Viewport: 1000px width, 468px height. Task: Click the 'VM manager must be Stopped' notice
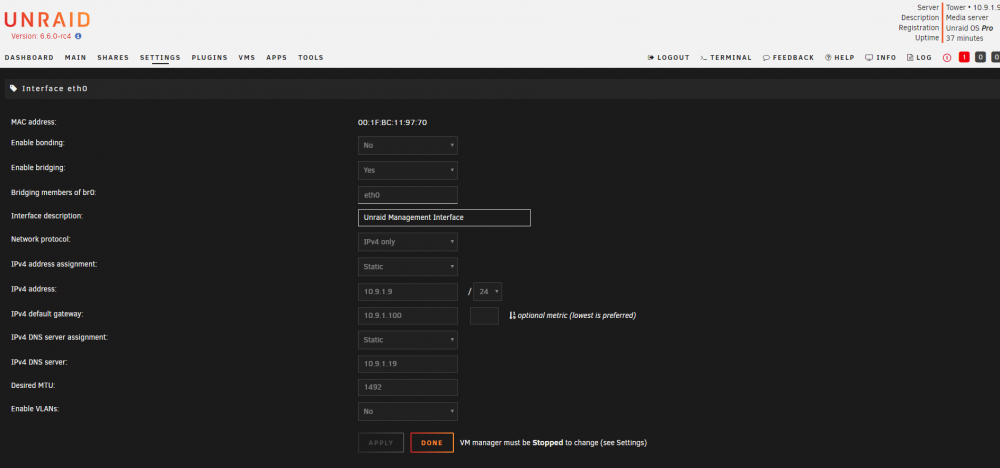tap(554, 442)
